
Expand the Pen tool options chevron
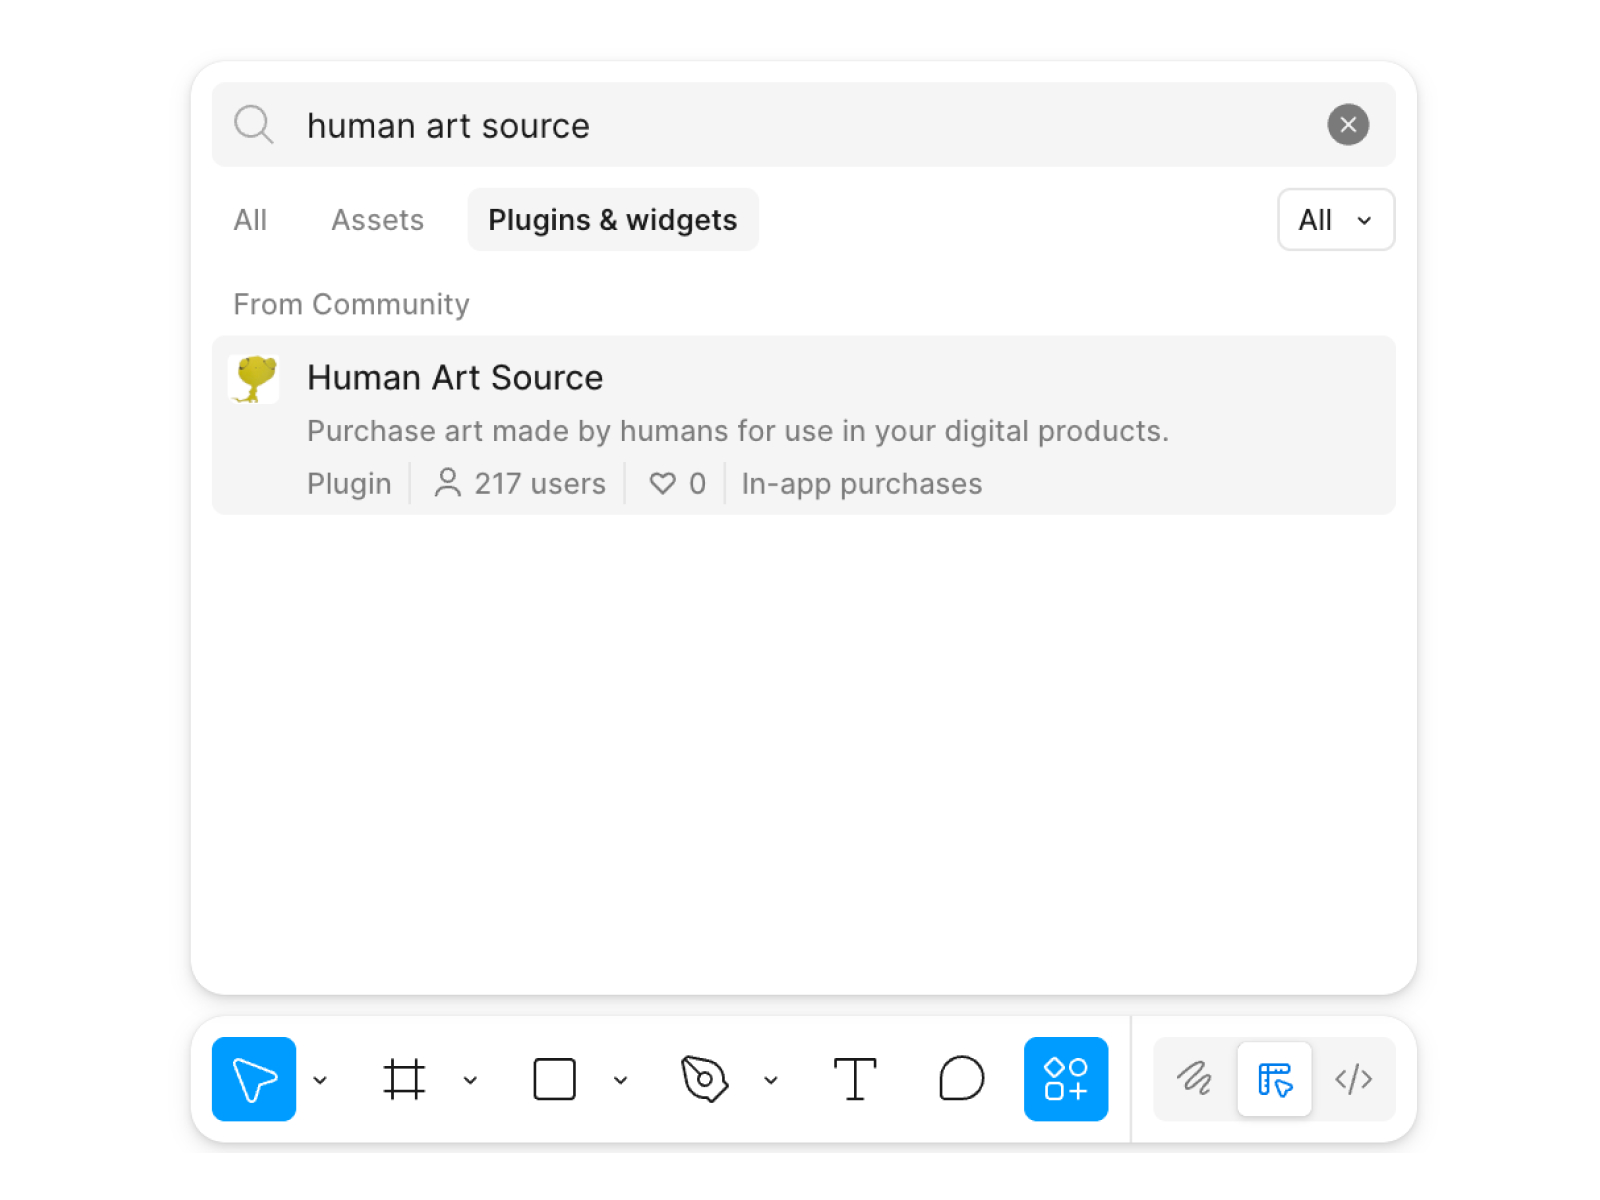[771, 1080]
